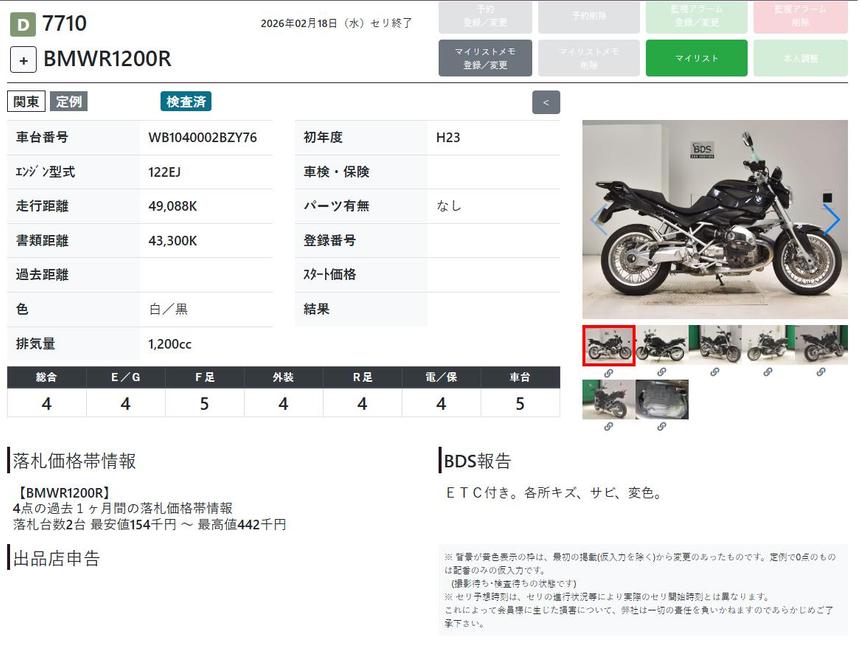860x667 pixels.
Task: Click the 関東 region tag
Action: (x=26, y=101)
